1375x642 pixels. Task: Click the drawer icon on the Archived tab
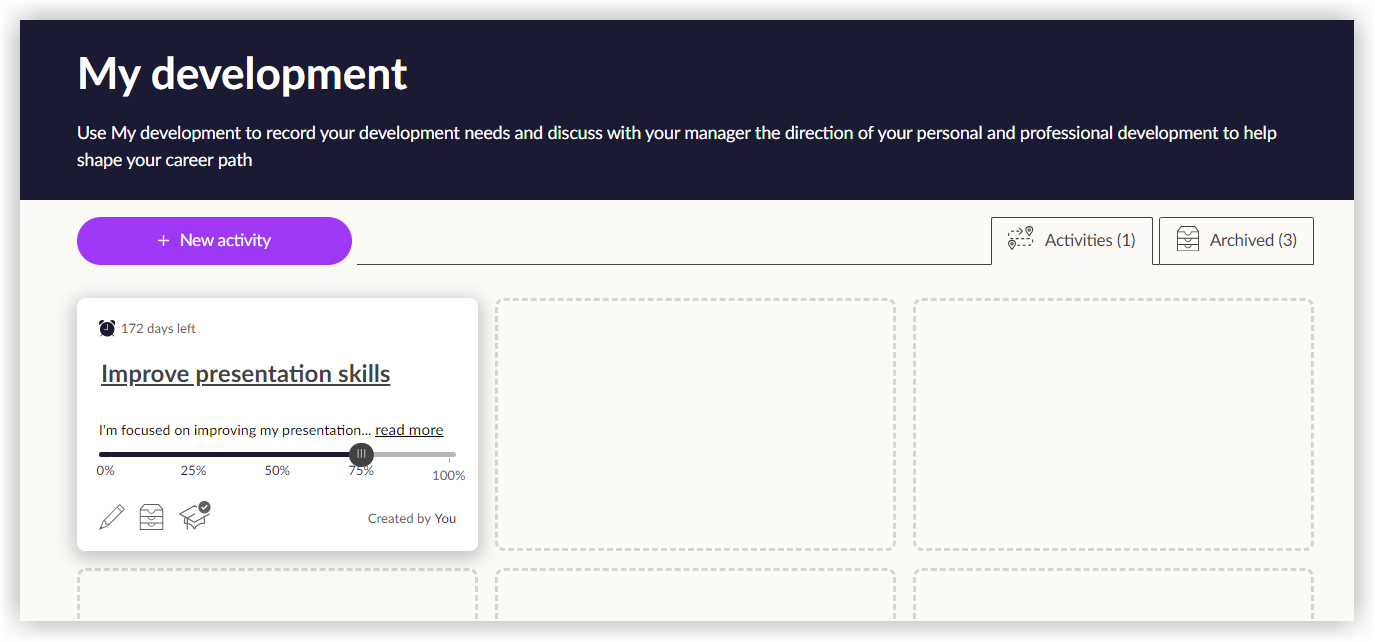pos(1187,239)
